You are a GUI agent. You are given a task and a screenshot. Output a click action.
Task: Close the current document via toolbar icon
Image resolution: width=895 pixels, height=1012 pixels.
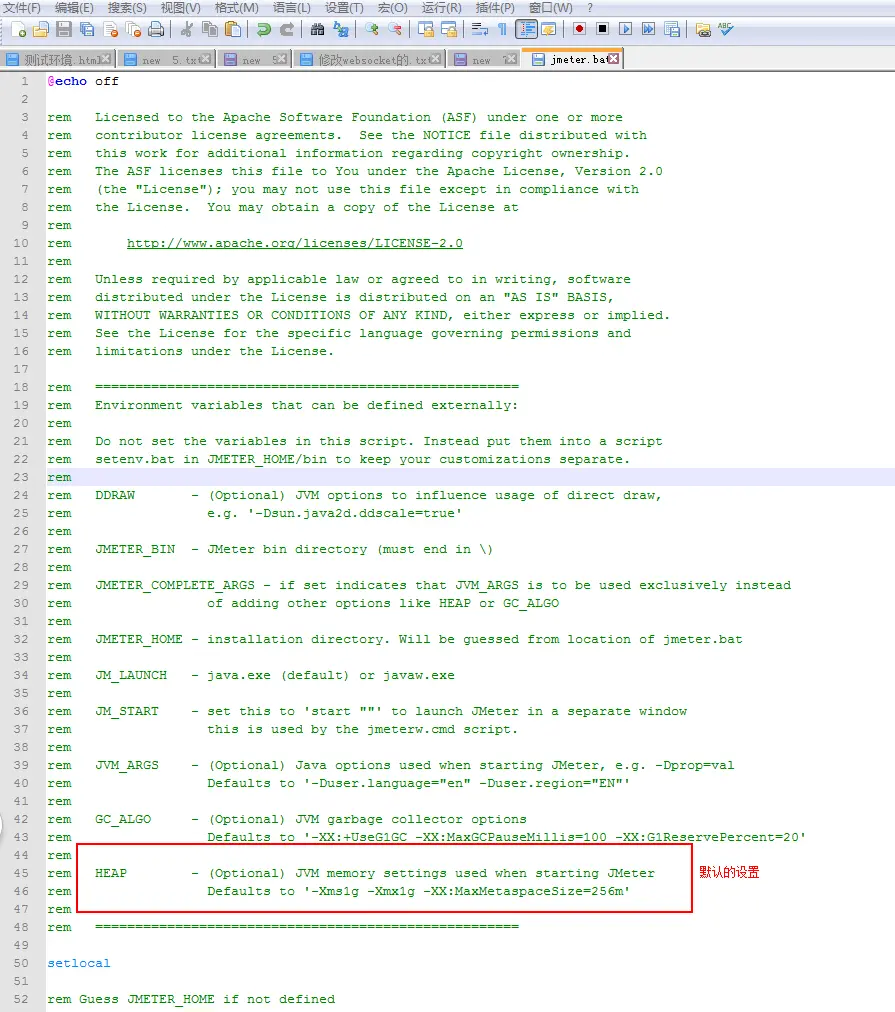[x=110, y=30]
